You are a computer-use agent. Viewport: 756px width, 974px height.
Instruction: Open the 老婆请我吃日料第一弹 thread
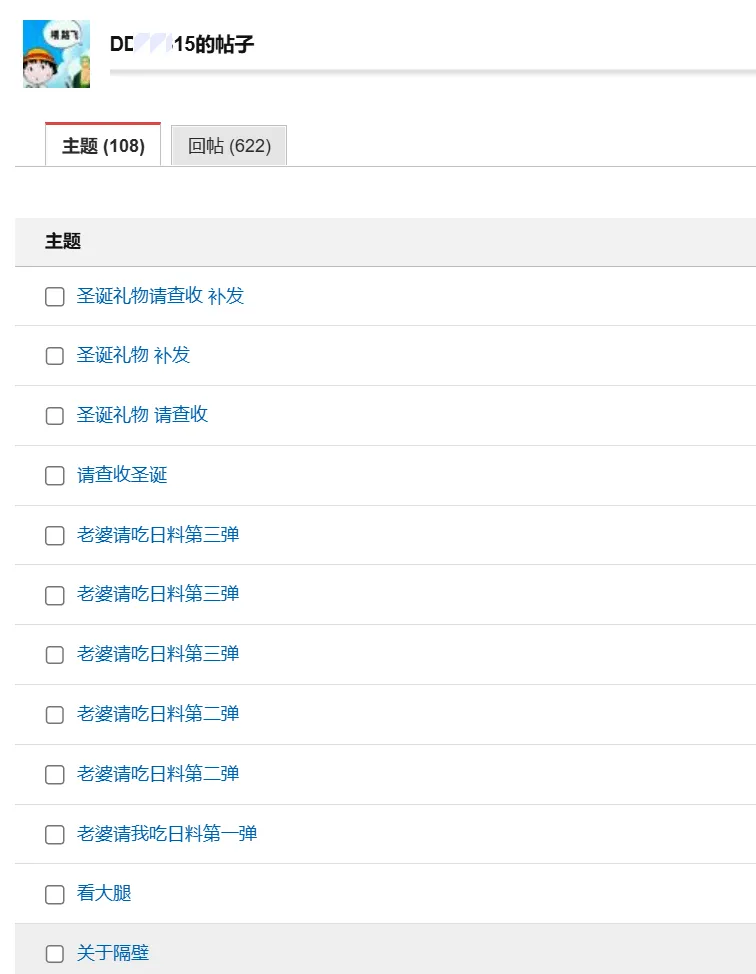(167, 833)
